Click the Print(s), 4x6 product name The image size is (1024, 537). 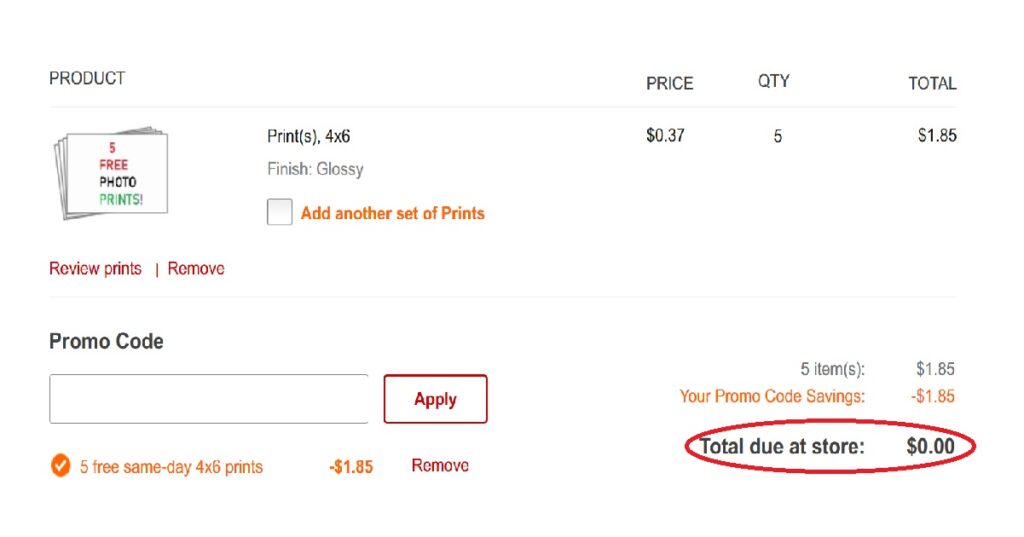pyautogui.click(x=308, y=136)
